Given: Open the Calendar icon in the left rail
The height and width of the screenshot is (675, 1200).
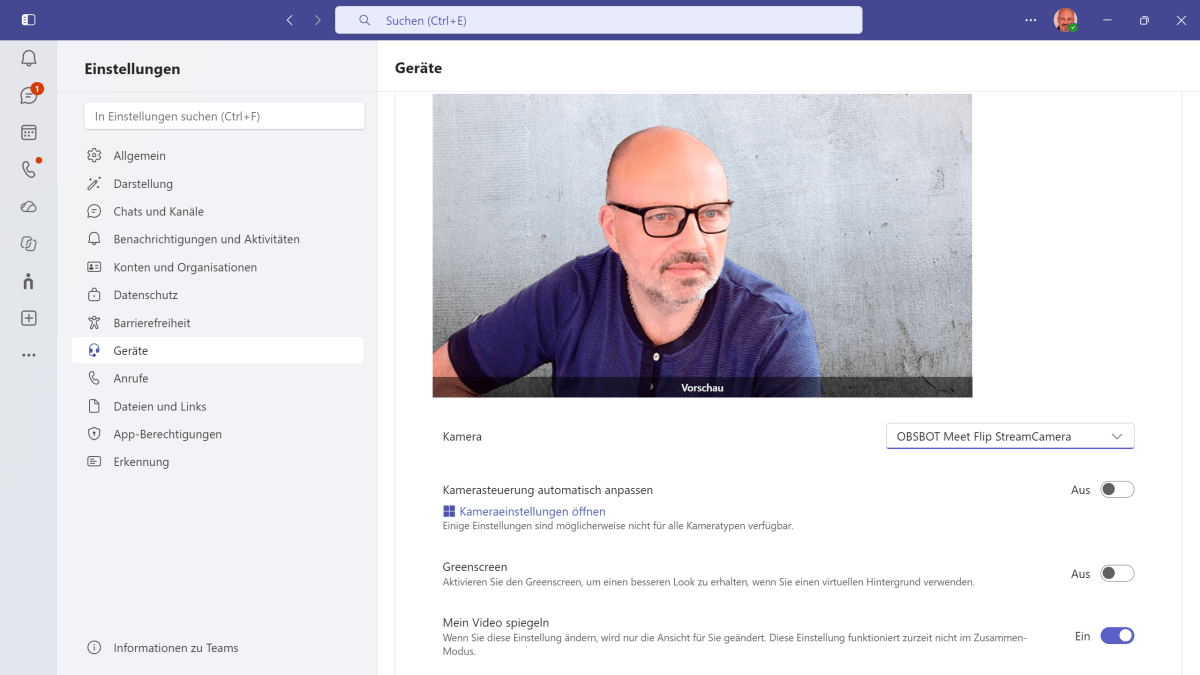Looking at the screenshot, I should click(x=28, y=132).
